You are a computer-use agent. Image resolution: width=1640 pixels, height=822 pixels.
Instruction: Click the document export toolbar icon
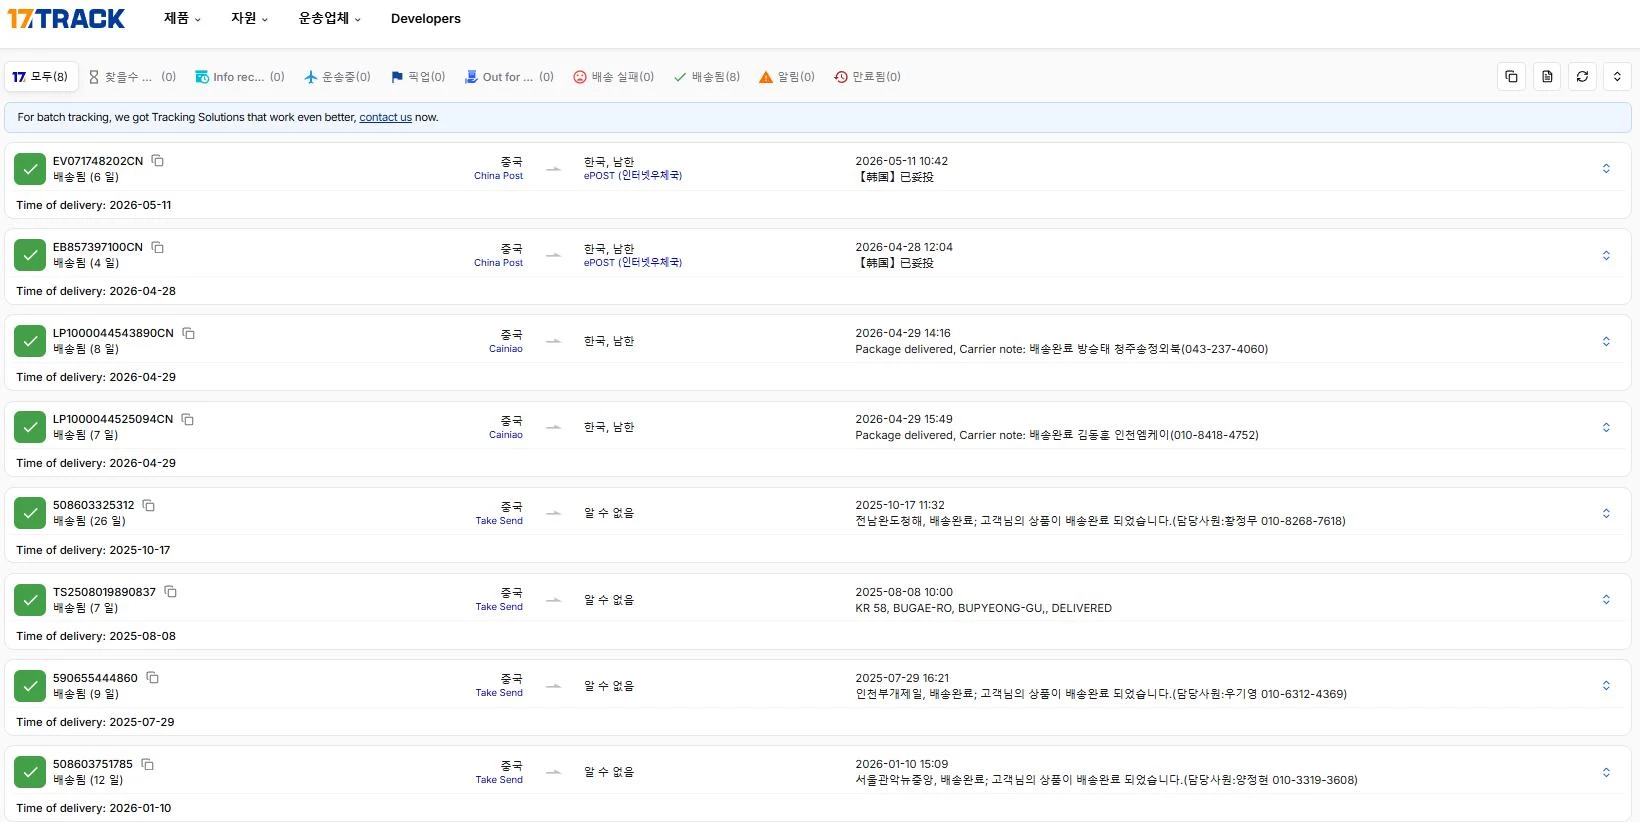pos(1547,77)
